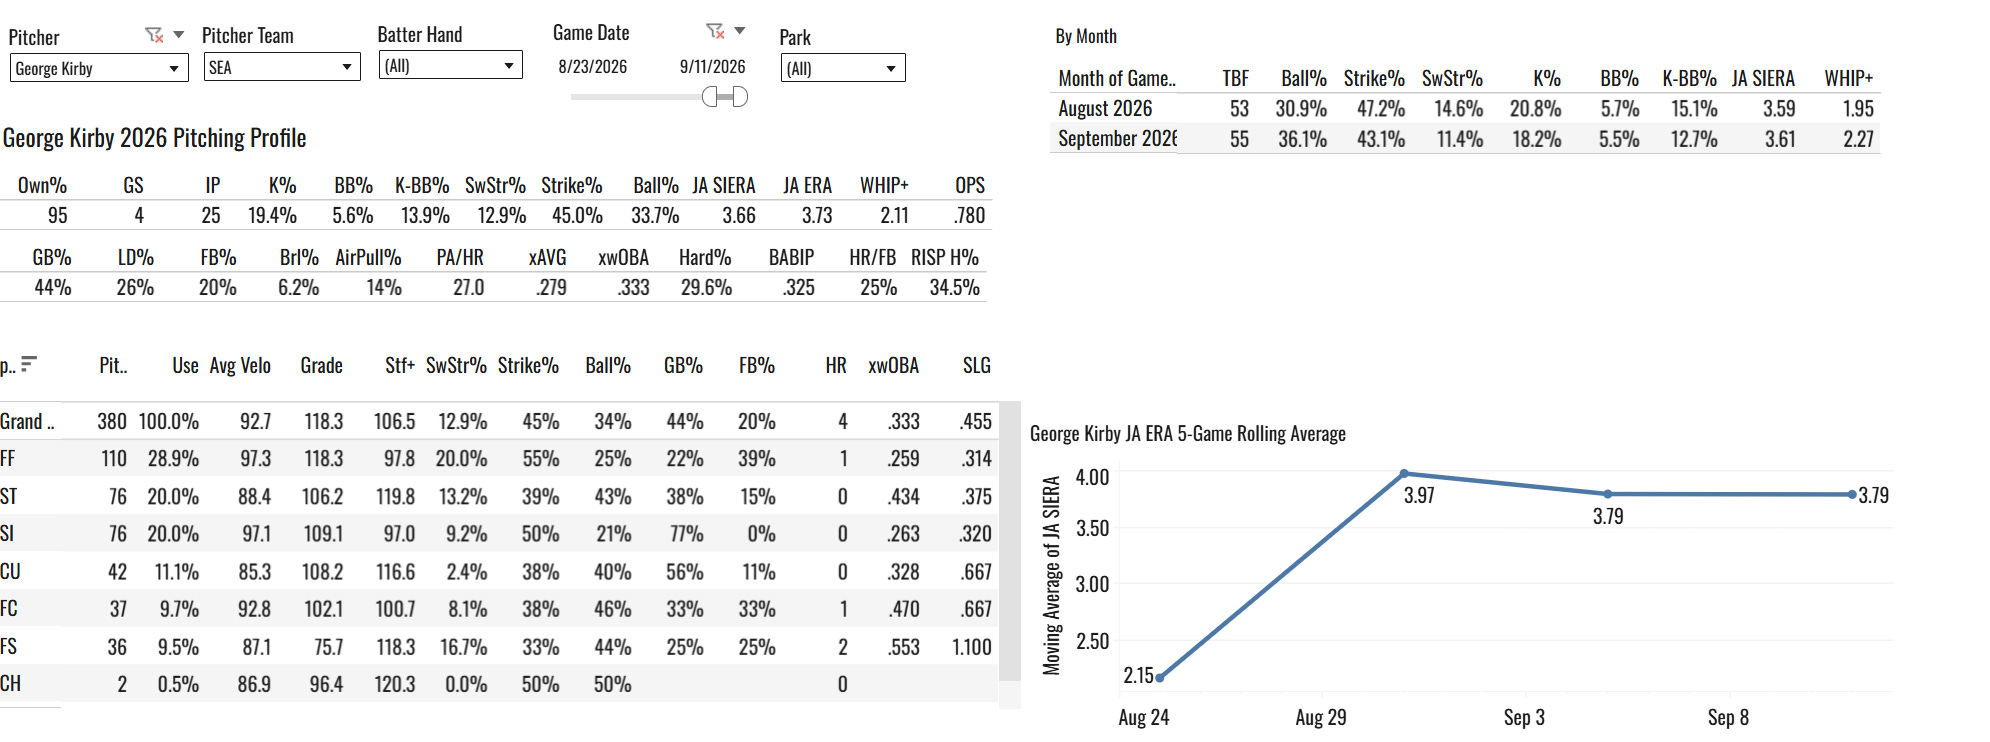The image size is (1990, 742).
Task: Click the Avg Velo column header
Action: 240,365
